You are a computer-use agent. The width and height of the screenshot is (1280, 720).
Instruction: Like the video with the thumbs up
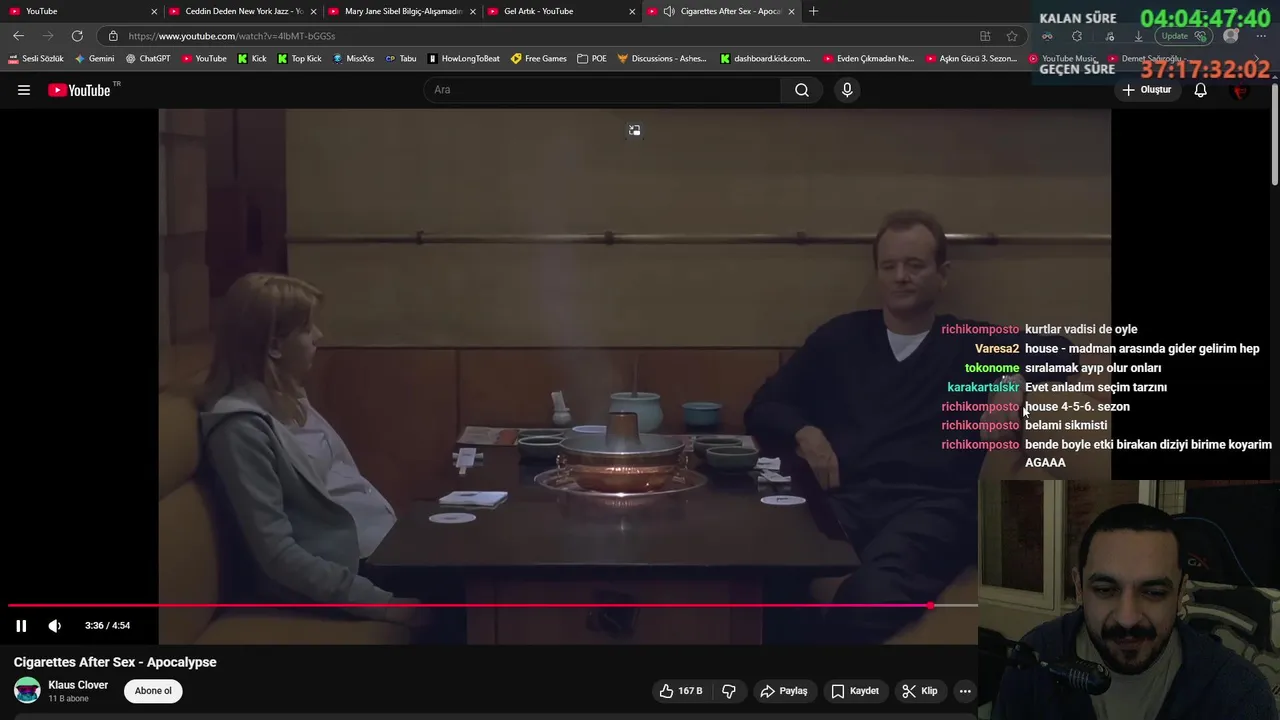[680, 691]
